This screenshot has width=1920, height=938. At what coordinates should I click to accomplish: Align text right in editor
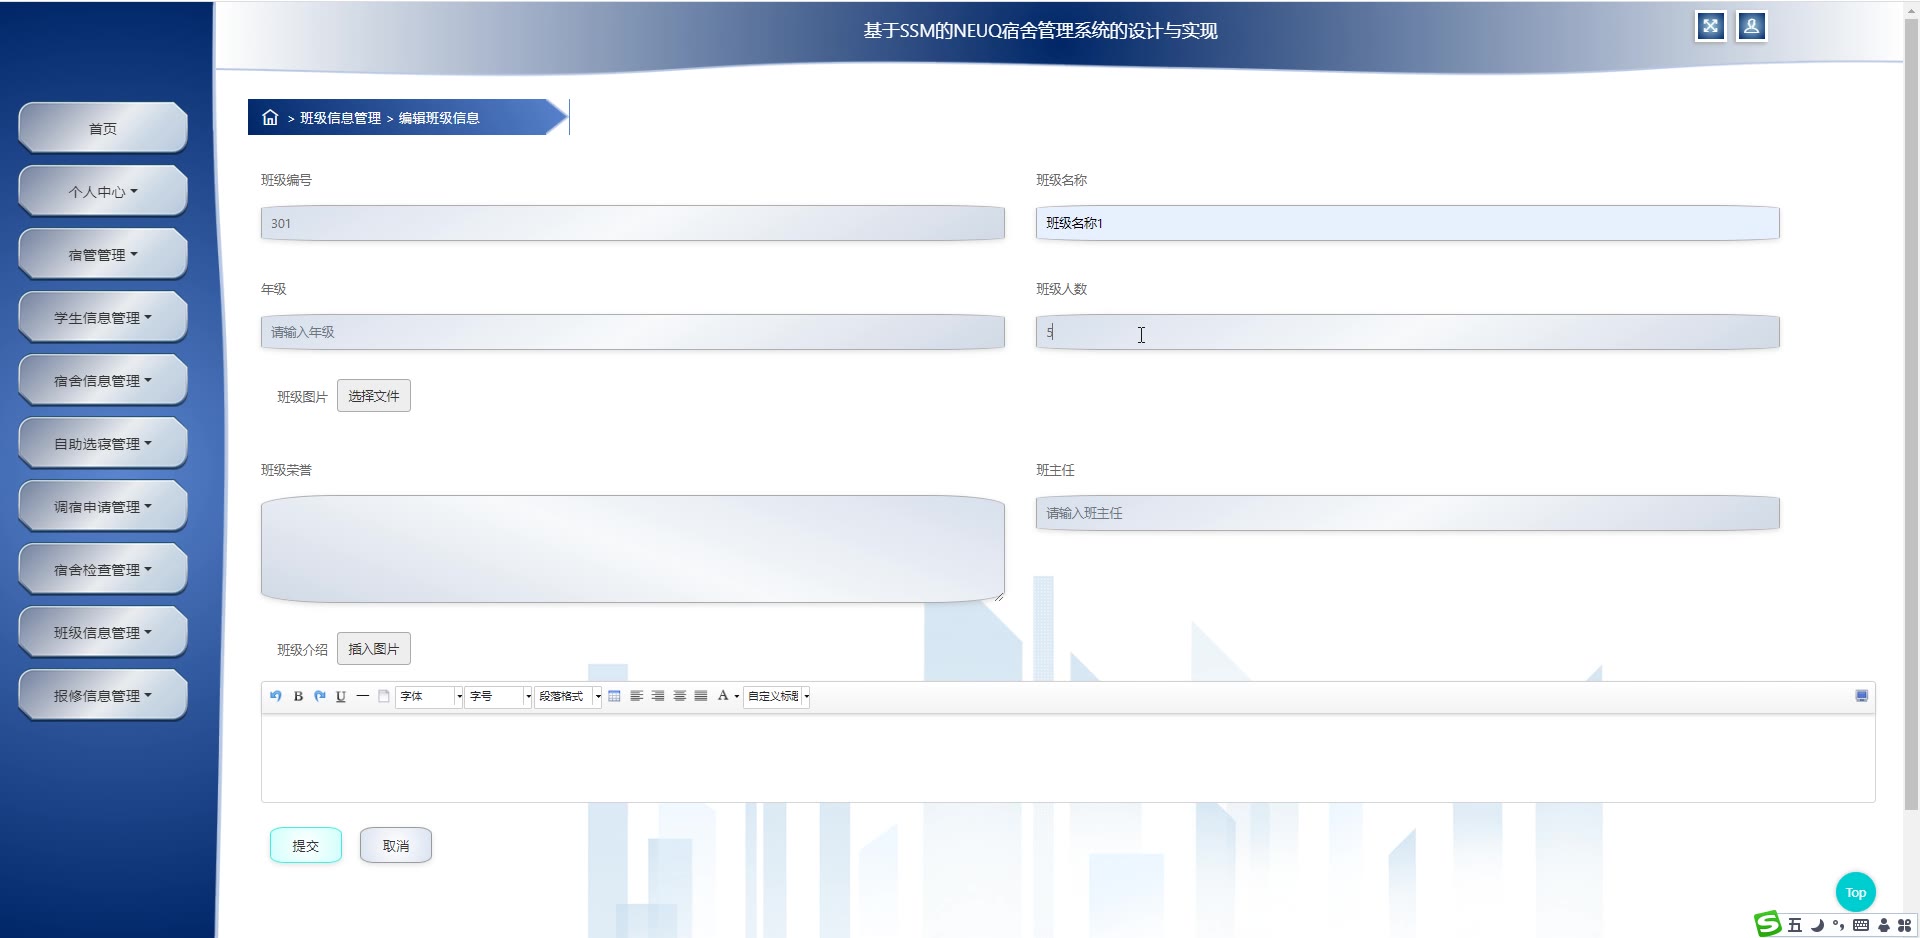(658, 696)
